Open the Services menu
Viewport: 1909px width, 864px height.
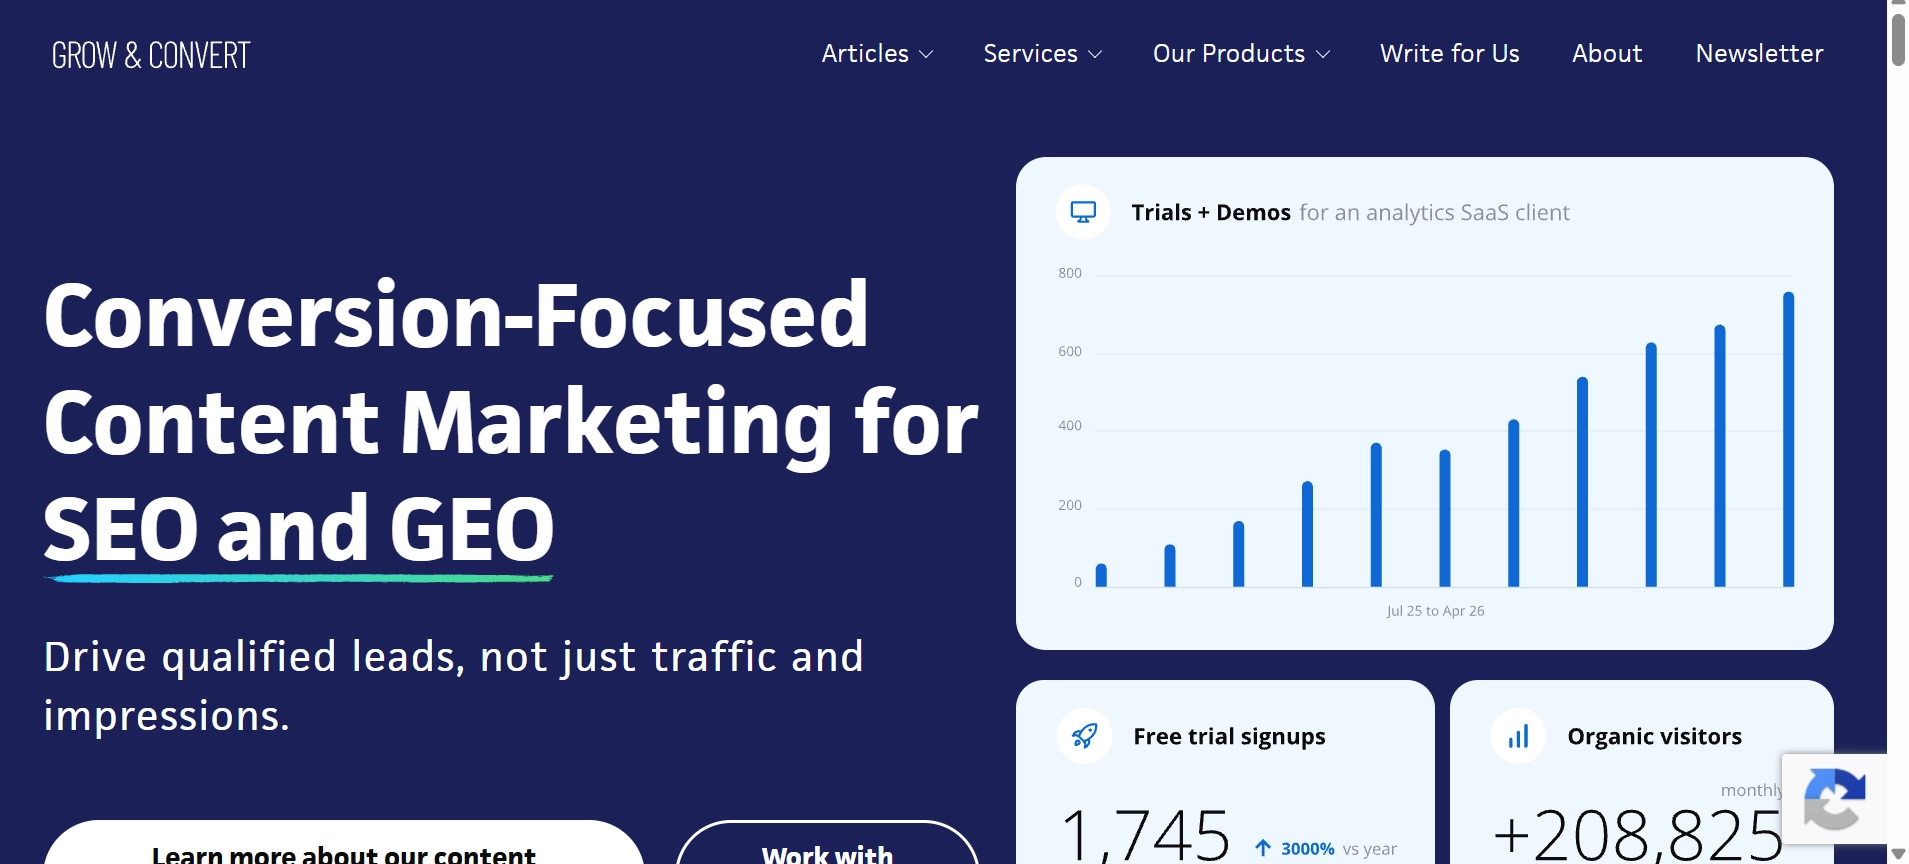pyautogui.click(x=1030, y=54)
